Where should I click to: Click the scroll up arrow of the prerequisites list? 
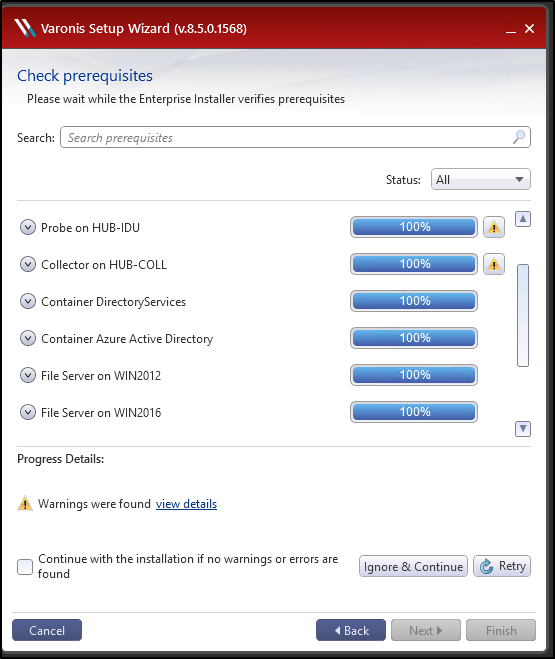[523, 219]
